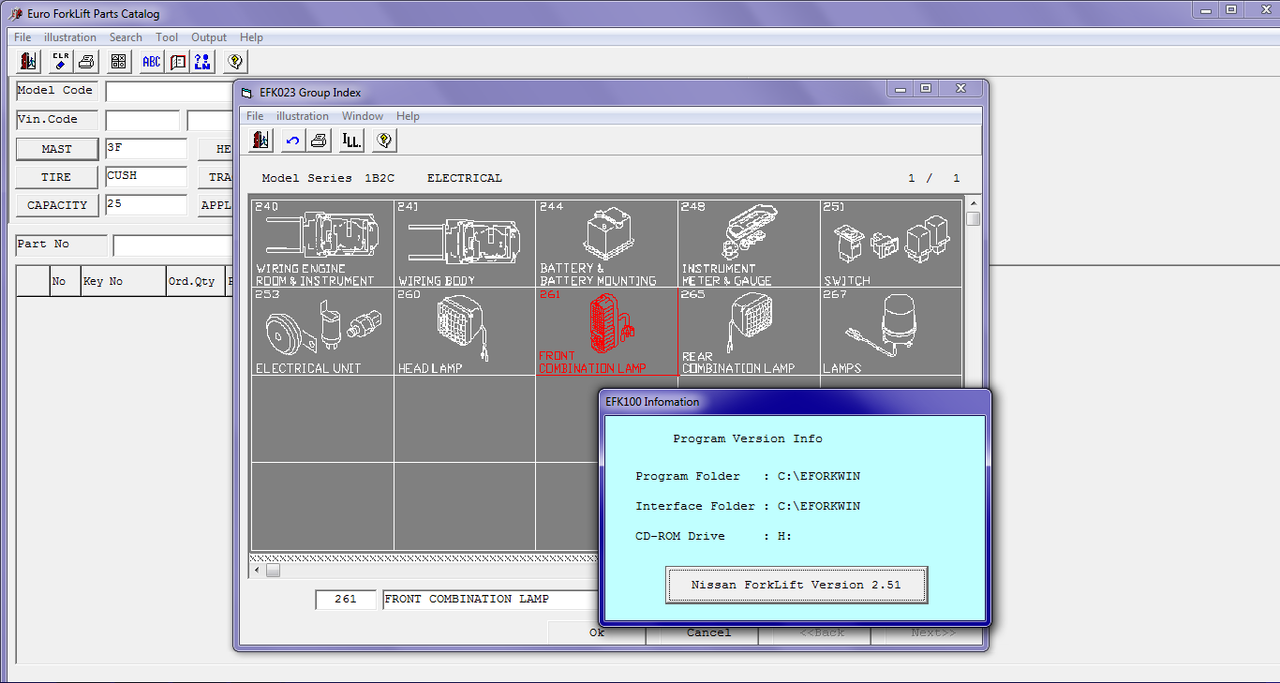Open the File menu in main window
Image resolution: width=1280 pixels, height=683 pixels.
pyautogui.click(x=22, y=37)
